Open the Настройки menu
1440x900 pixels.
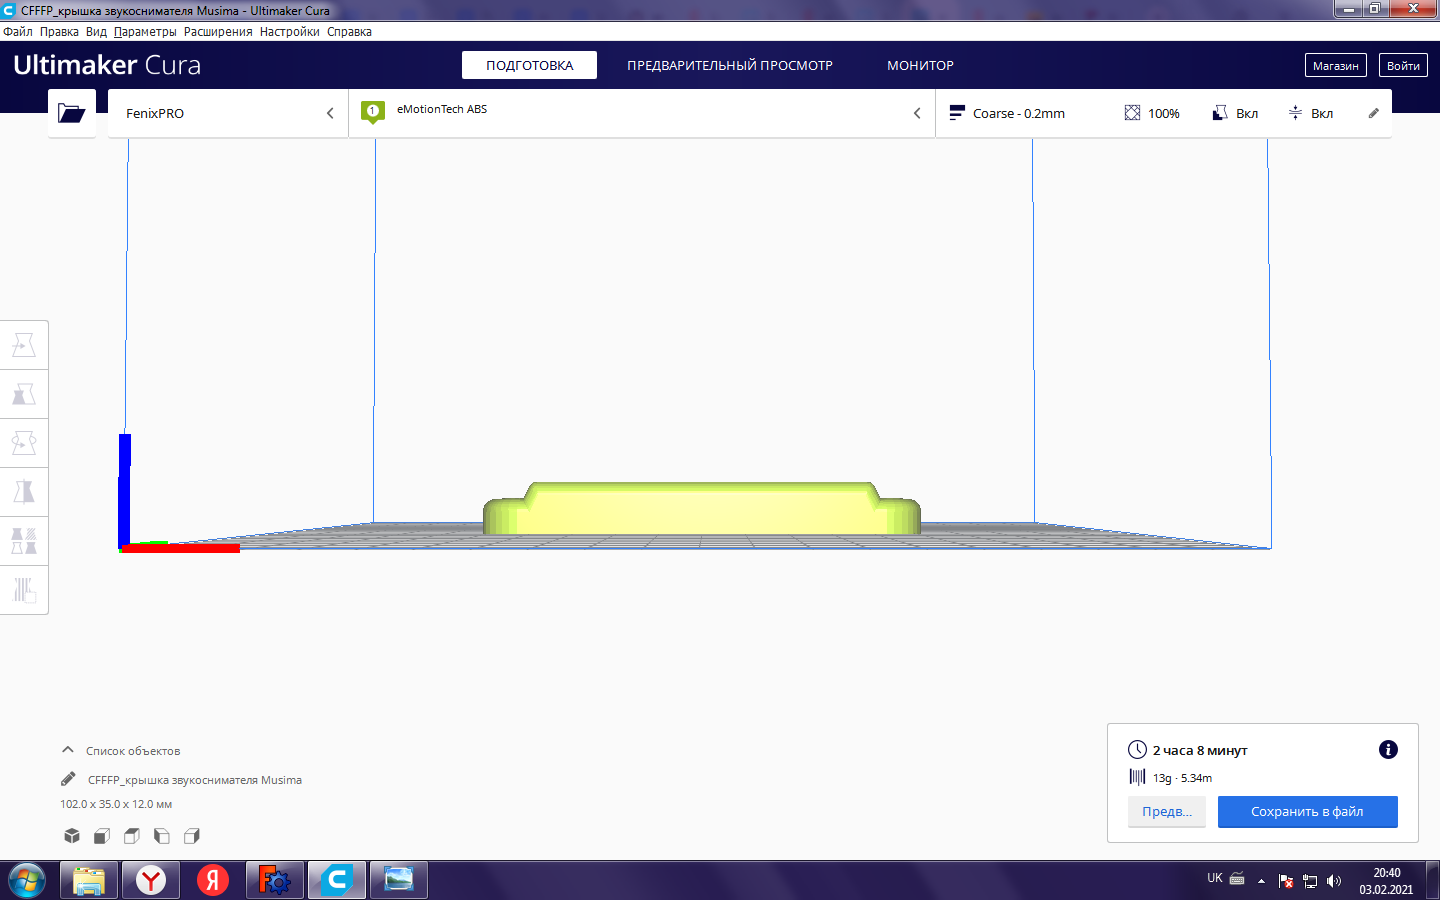[x=290, y=32]
